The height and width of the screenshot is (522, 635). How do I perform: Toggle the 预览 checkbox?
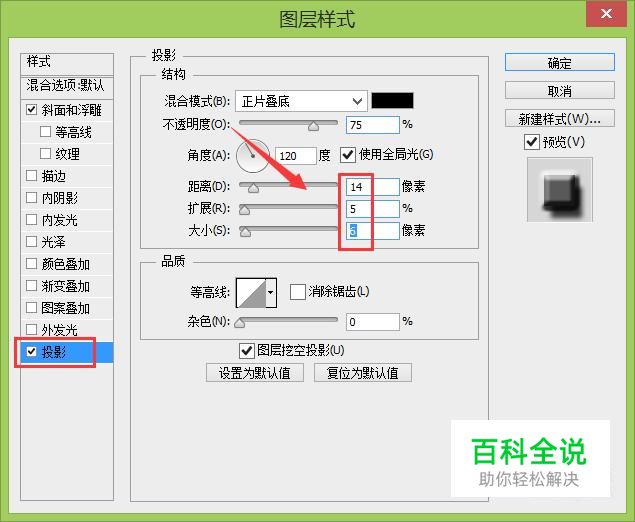pyautogui.click(x=532, y=142)
